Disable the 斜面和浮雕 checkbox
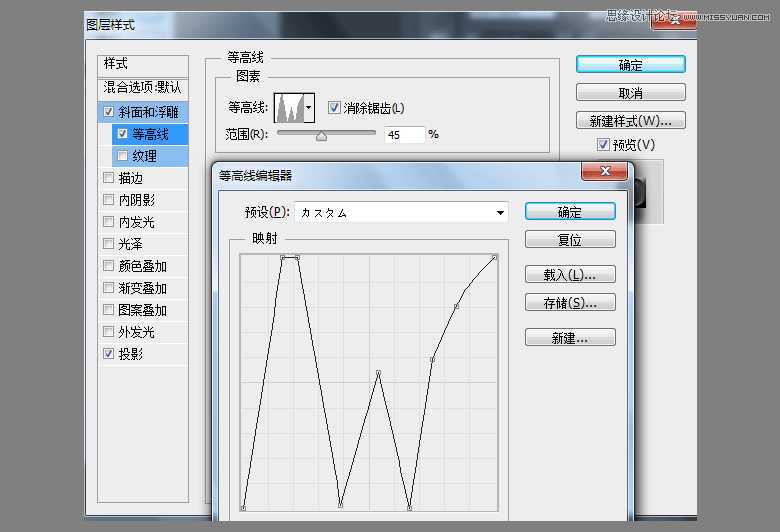The width and height of the screenshot is (780, 532). [x=108, y=112]
